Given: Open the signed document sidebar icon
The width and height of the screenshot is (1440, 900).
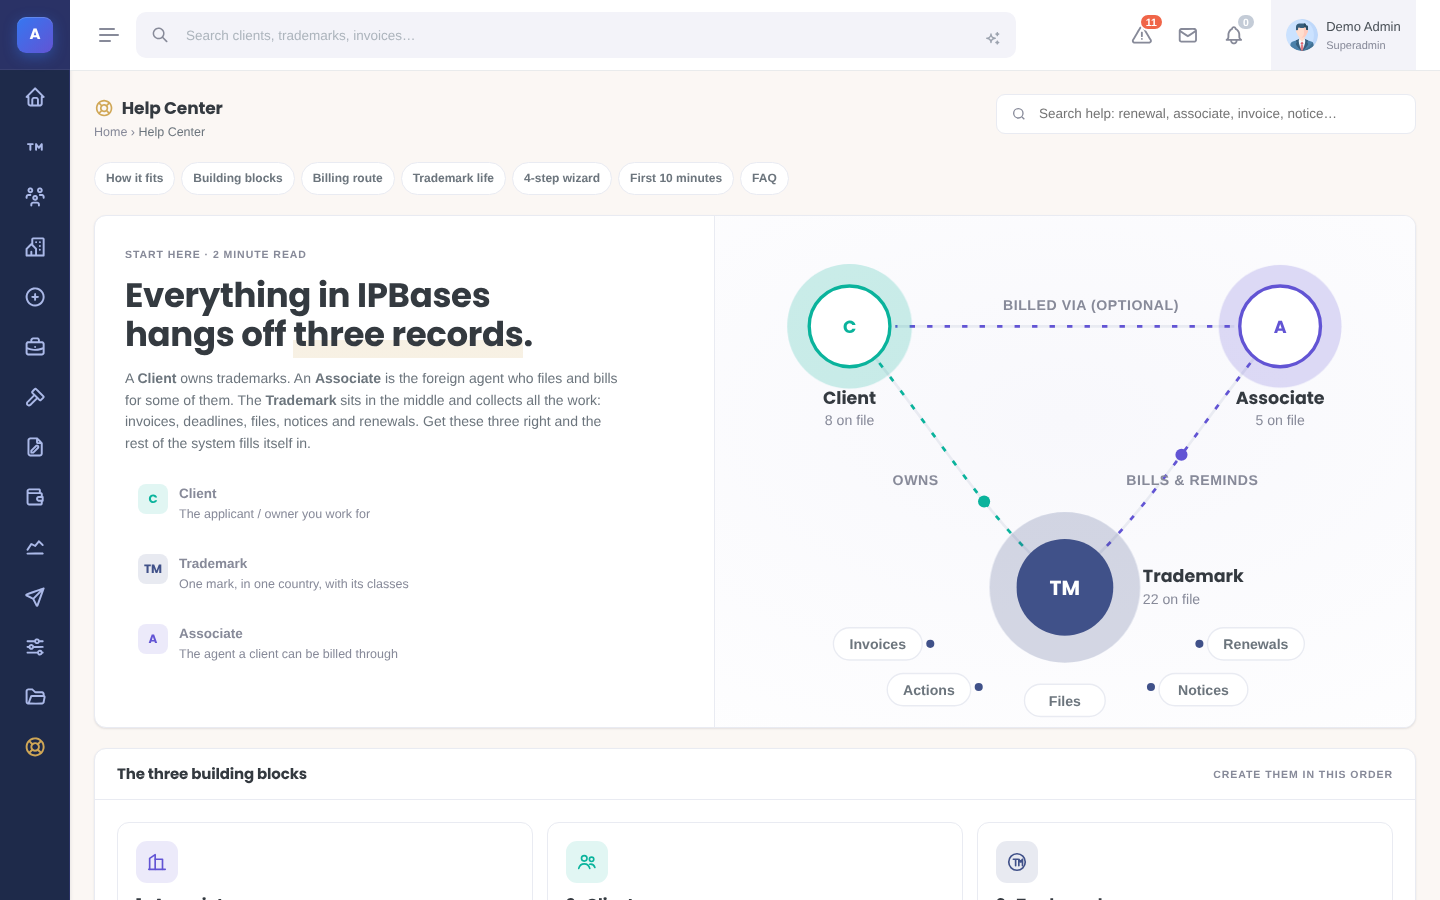Looking at the screenshot, I should click(x=35, y=447).
